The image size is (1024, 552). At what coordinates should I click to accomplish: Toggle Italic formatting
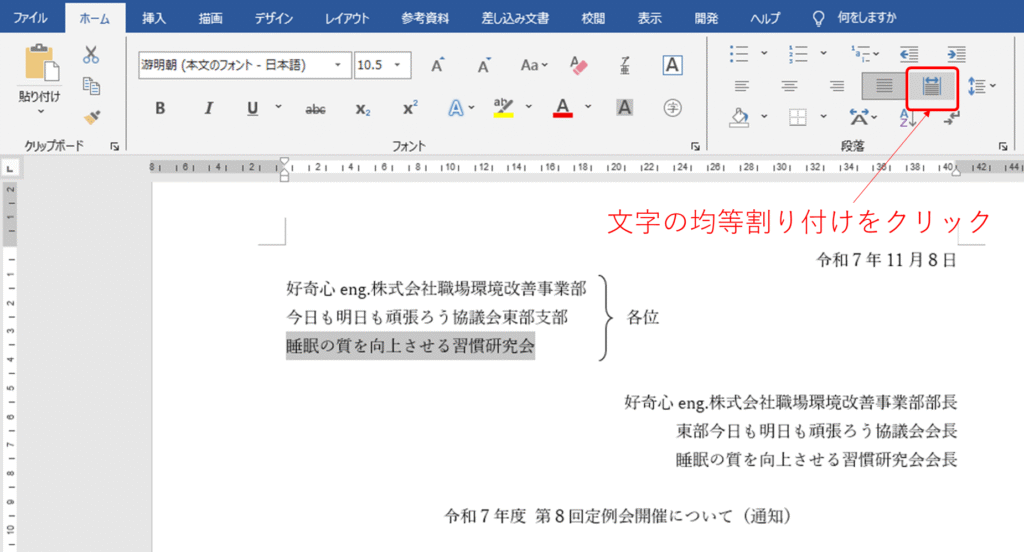(x=208, y=108)
